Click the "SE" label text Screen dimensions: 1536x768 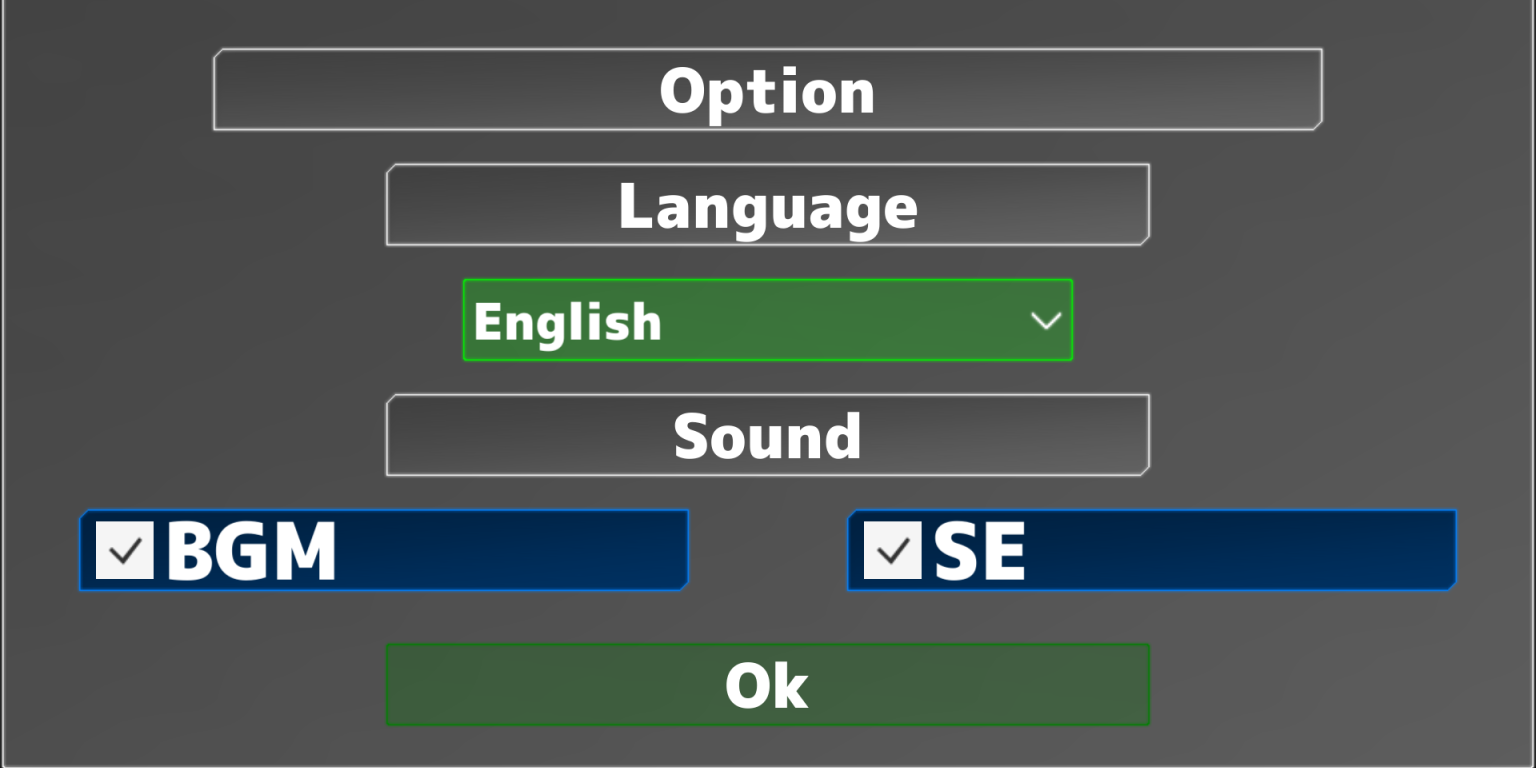click(979, 551)
